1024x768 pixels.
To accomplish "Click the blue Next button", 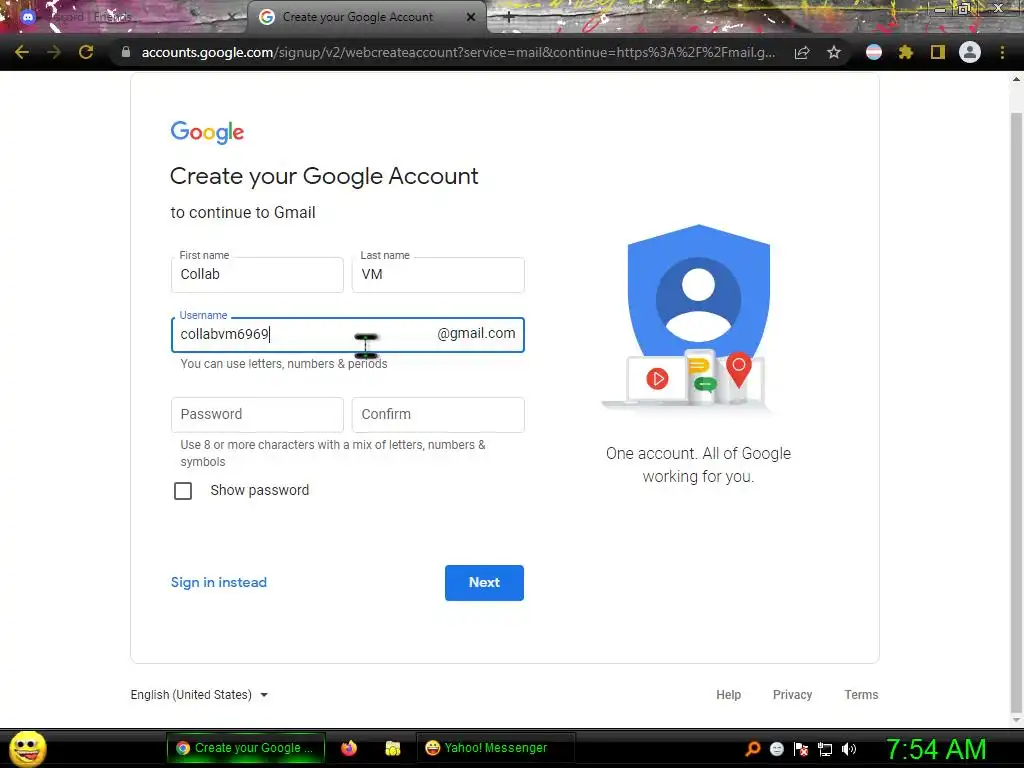I will click(484, 583).
